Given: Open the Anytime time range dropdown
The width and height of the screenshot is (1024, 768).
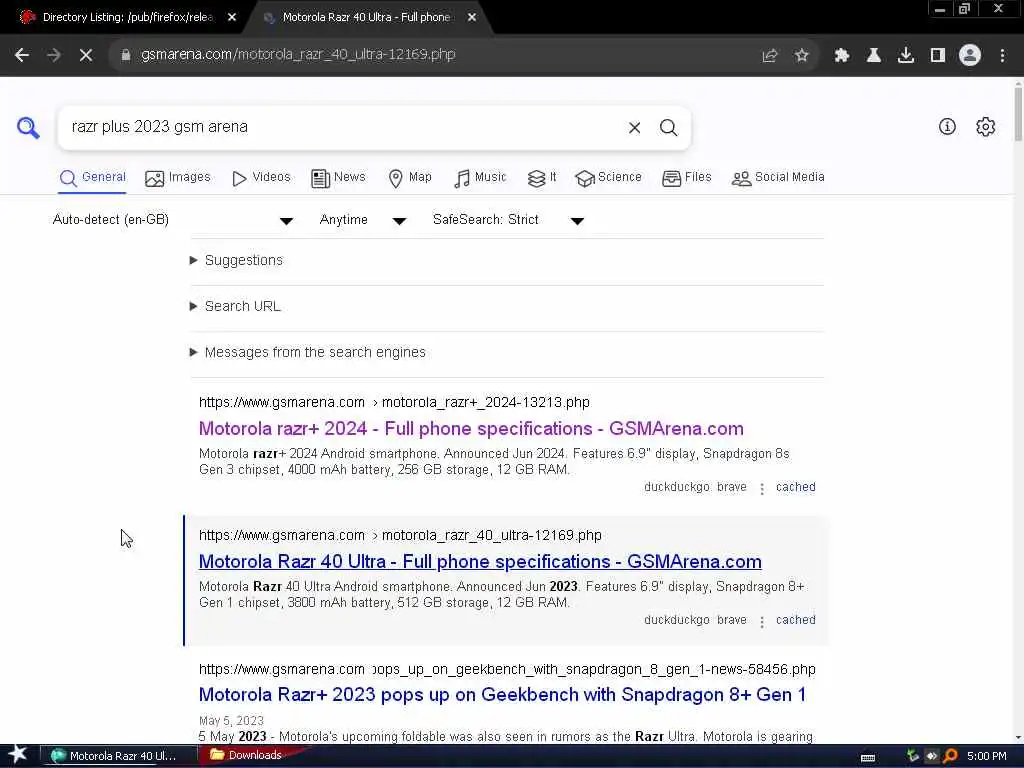Looking at the screenshot, I should coord(362,220).
